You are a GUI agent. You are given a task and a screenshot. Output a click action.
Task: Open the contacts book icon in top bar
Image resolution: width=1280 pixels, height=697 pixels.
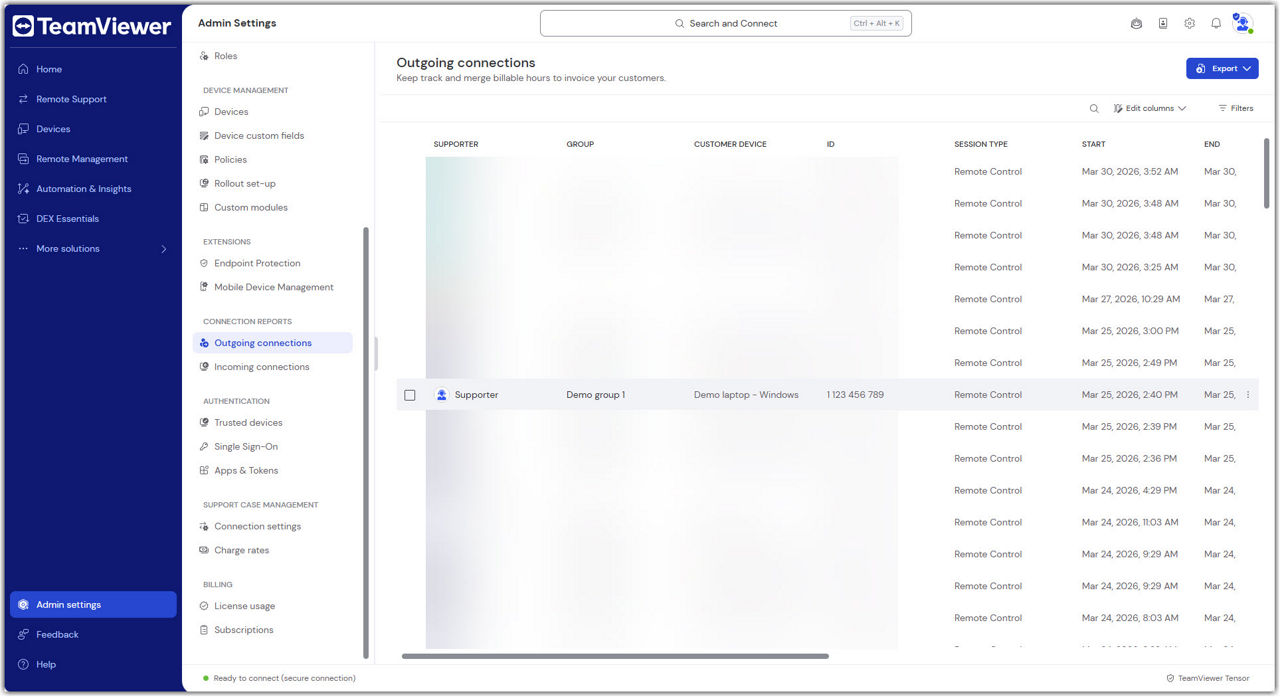point(1163,24)
